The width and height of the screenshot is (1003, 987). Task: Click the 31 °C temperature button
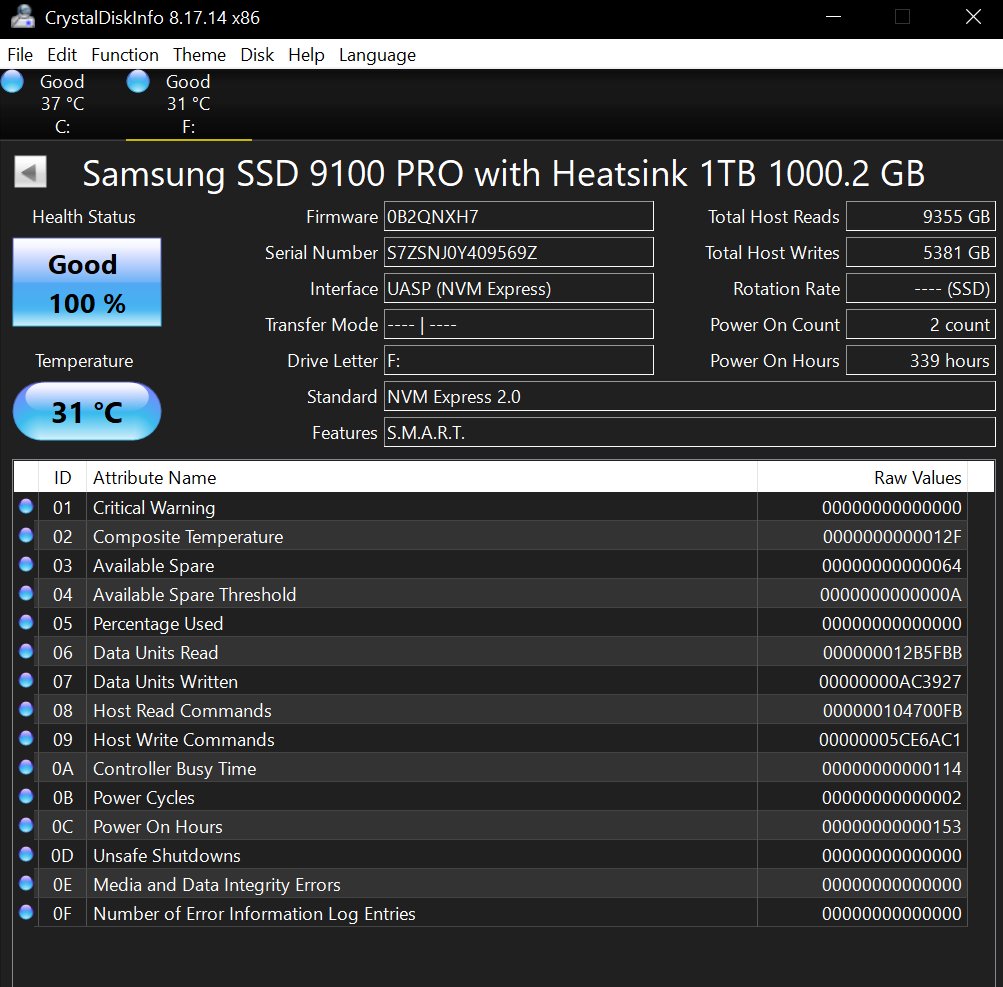coord(87,411)
